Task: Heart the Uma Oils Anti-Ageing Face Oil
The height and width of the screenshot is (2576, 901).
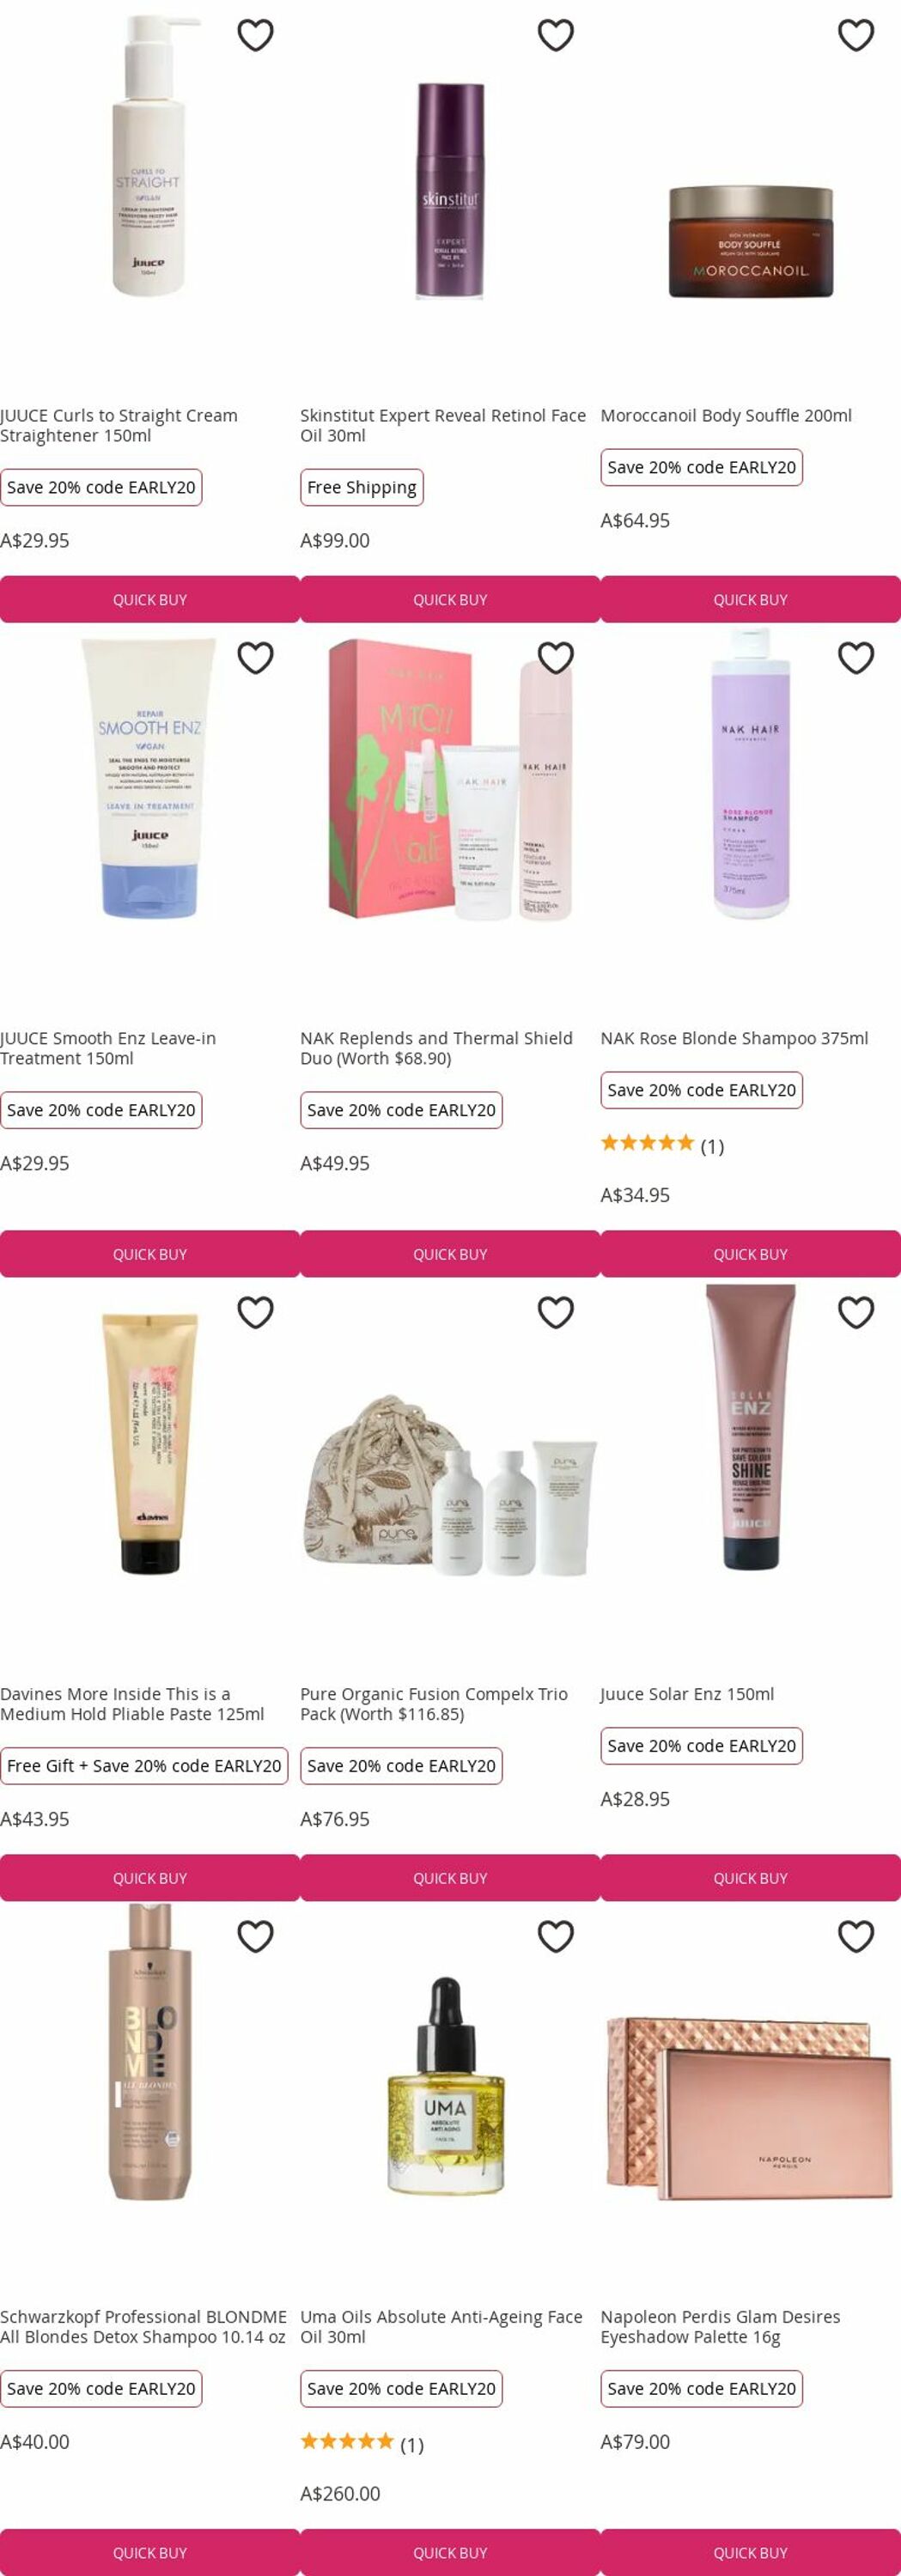Action: pos(555,1936)
